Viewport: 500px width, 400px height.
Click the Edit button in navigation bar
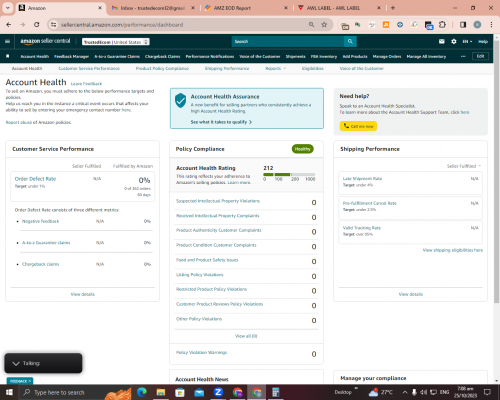pos(480,56)
